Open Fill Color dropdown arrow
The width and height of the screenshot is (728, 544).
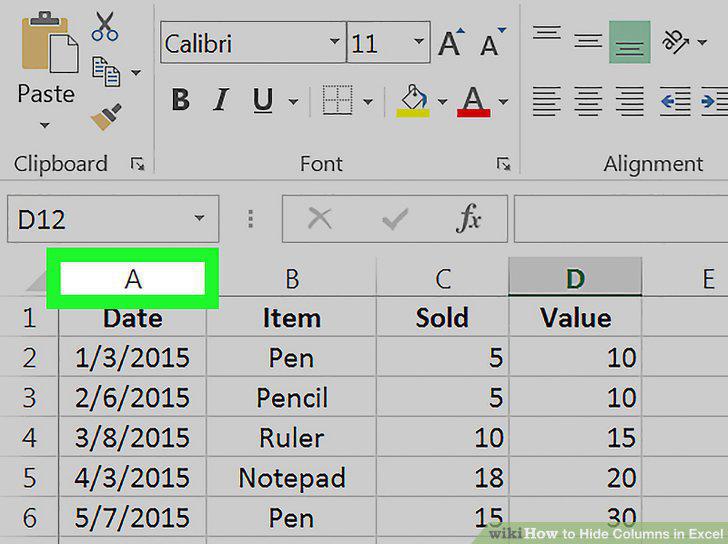(442, 101)
